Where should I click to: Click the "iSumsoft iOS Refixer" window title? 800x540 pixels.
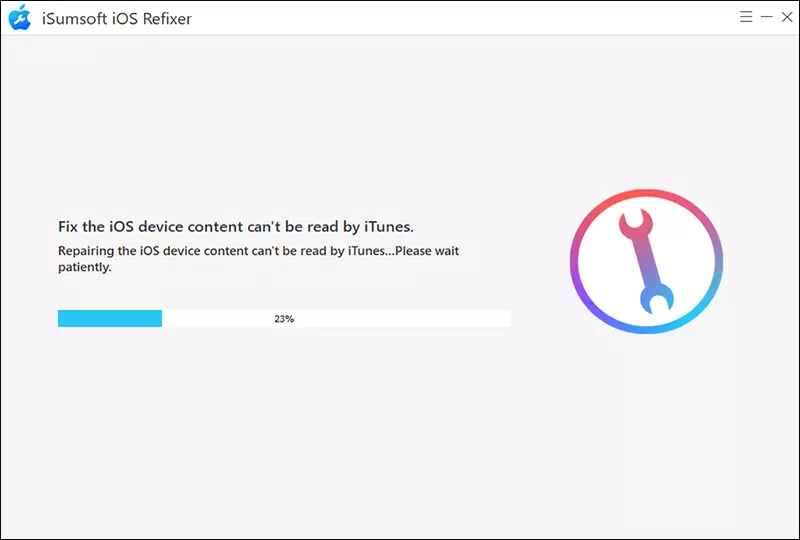pyautogui.click(x=117, y=18)
